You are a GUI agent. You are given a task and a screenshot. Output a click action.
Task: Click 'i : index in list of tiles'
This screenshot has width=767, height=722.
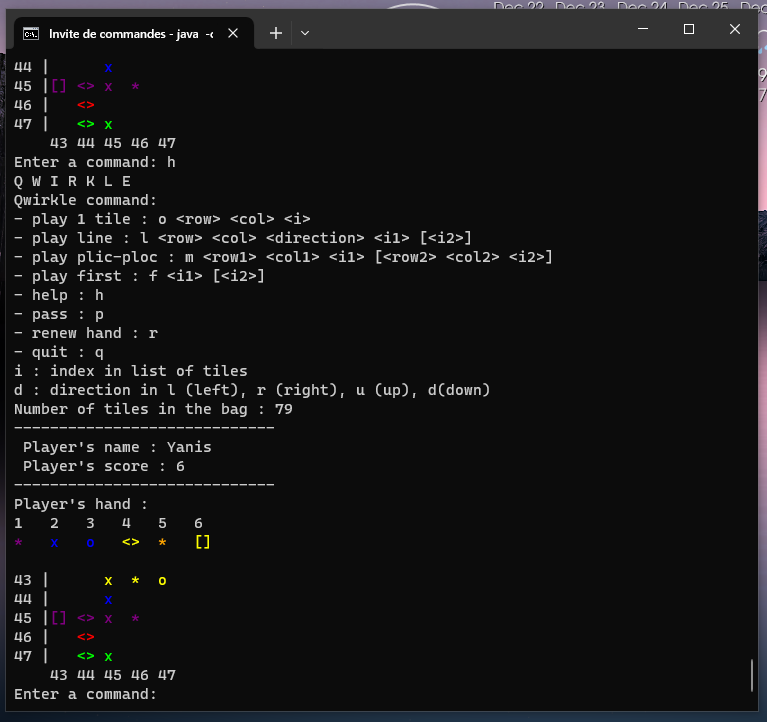click(131, 371)
